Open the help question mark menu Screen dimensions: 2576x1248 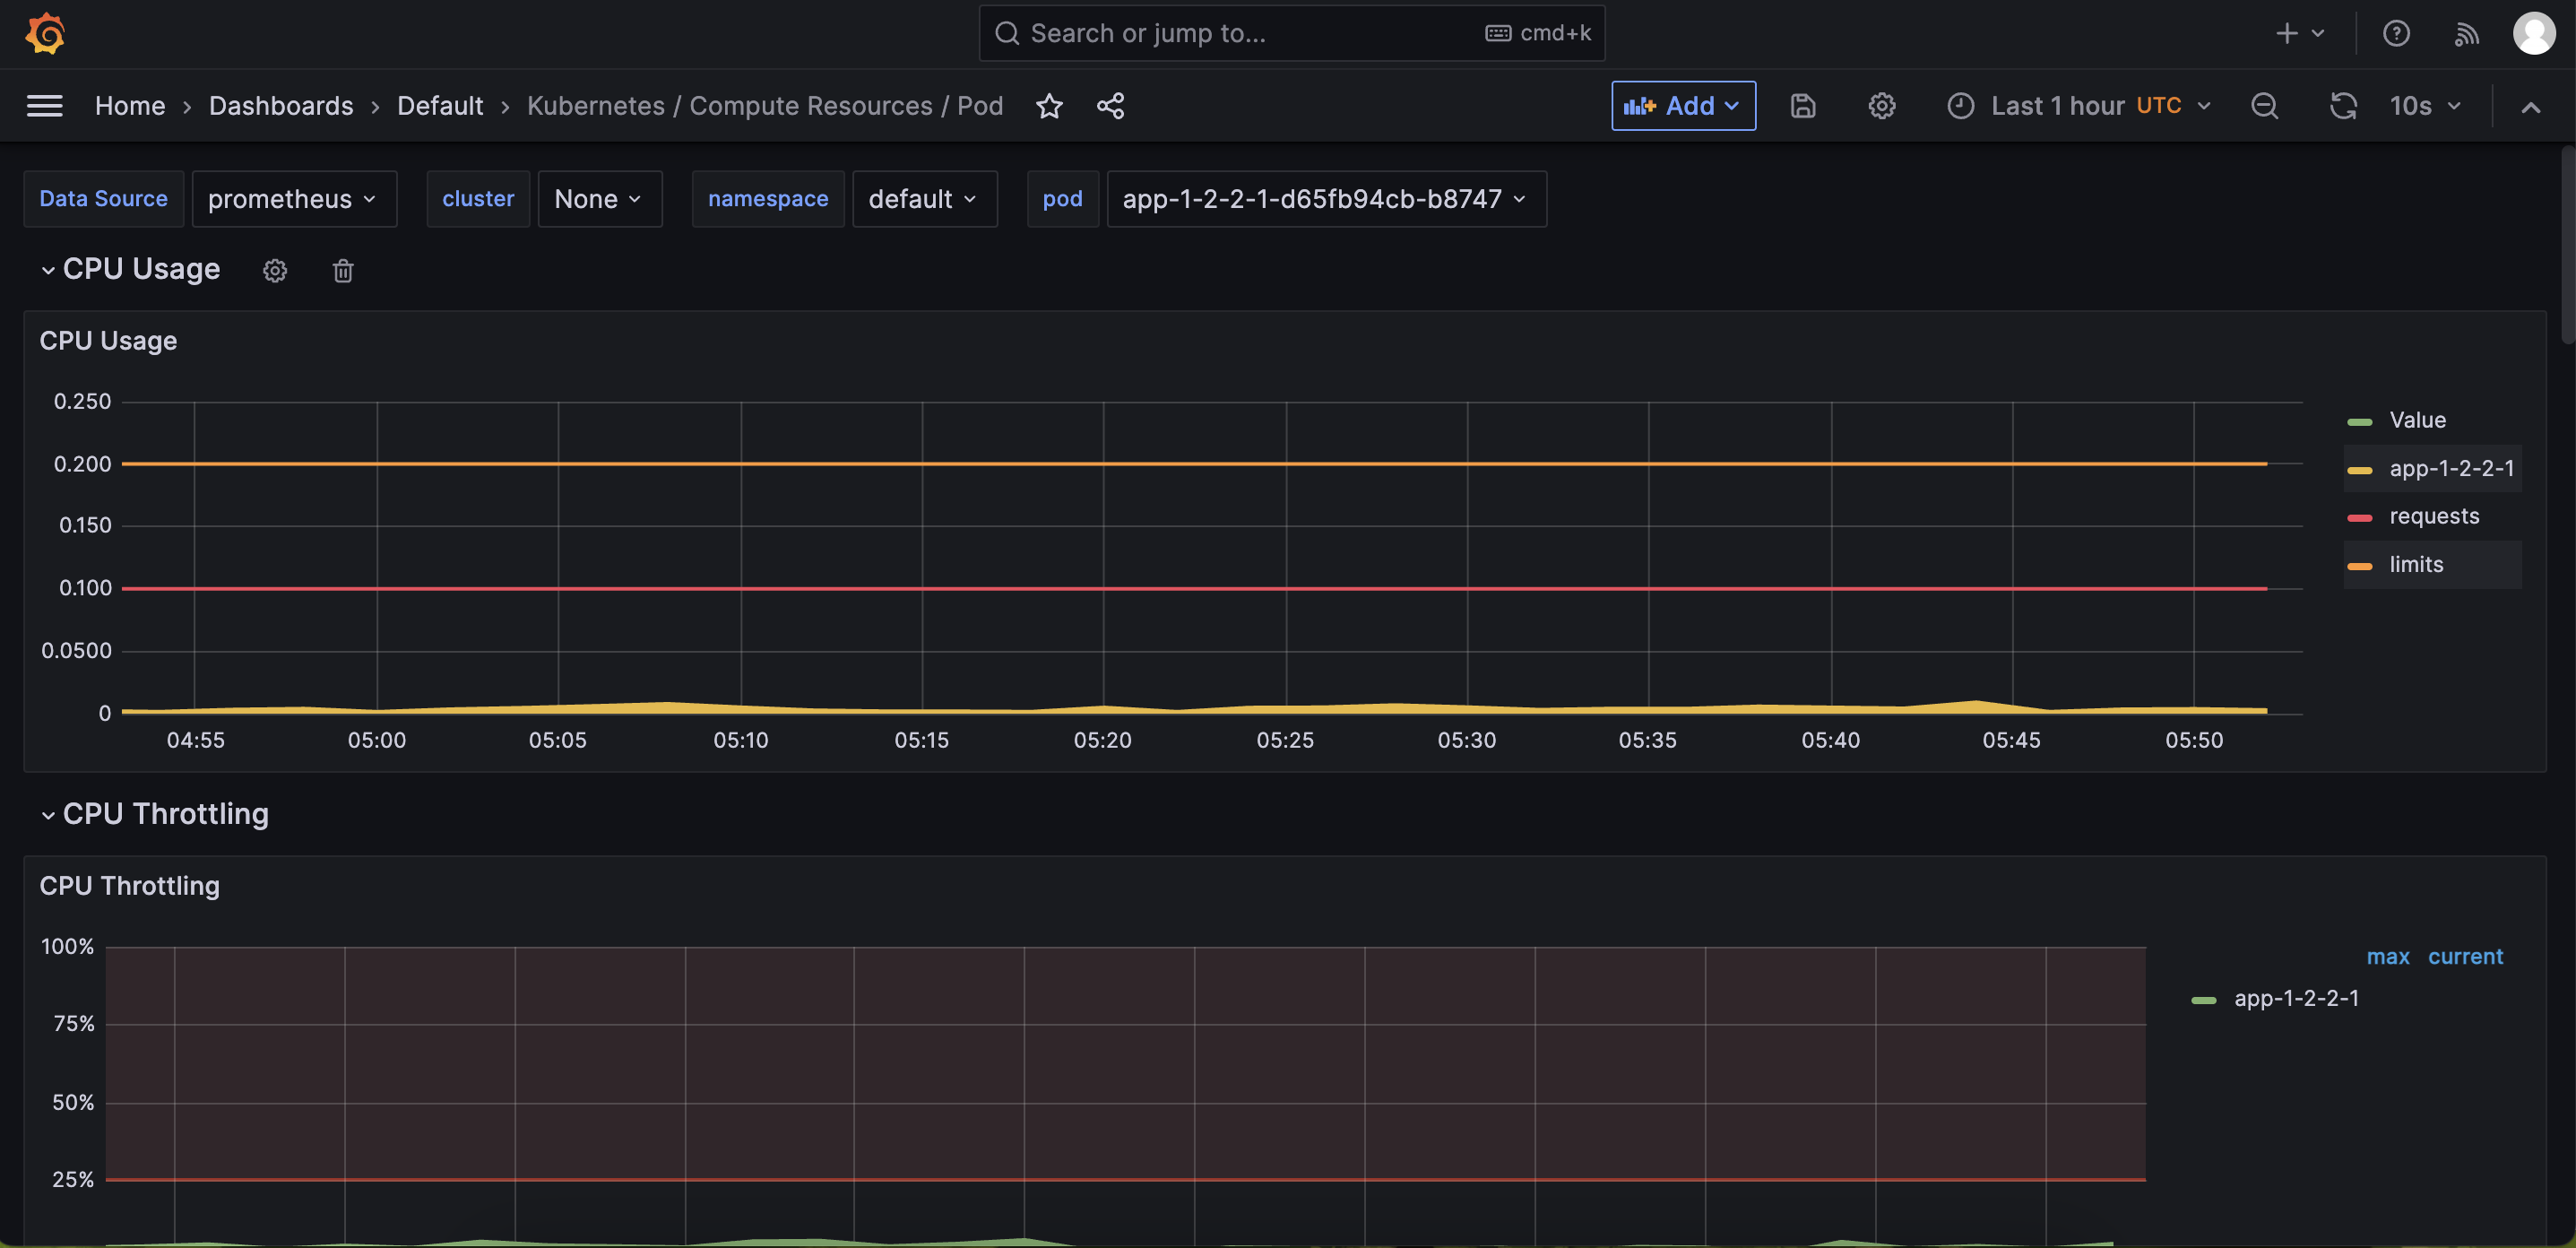pyautogui.click(x=2396, y=33)
